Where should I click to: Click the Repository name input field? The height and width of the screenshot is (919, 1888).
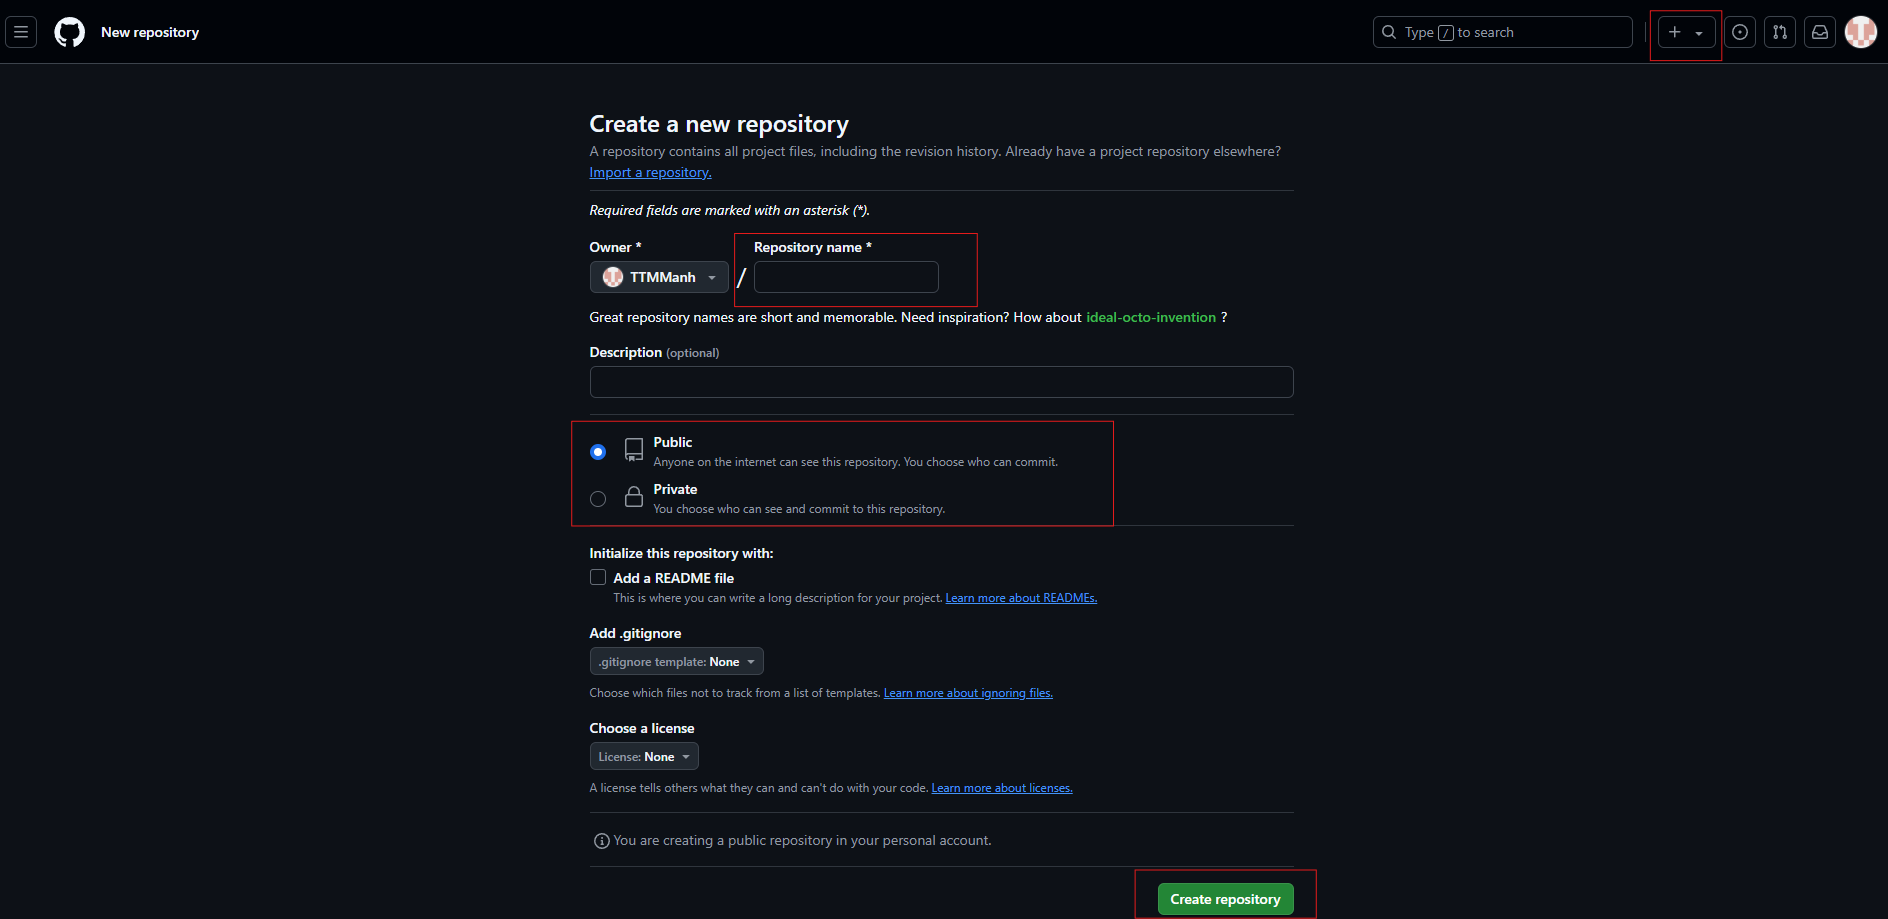[x=846, y=277]
